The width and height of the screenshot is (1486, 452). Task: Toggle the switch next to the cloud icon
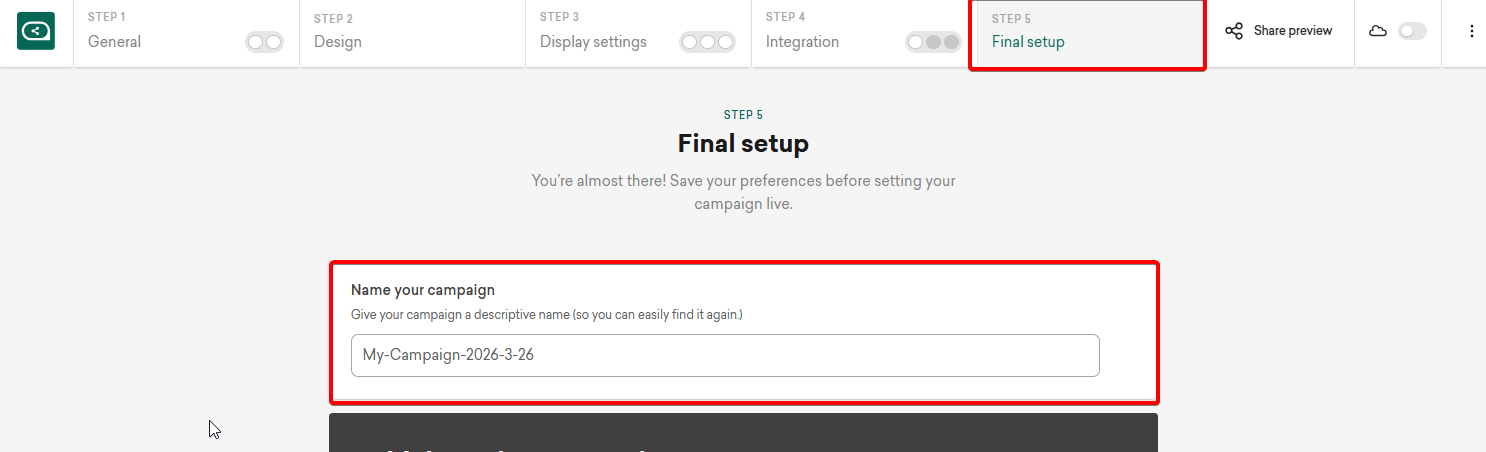click(x=1412, y=31)
